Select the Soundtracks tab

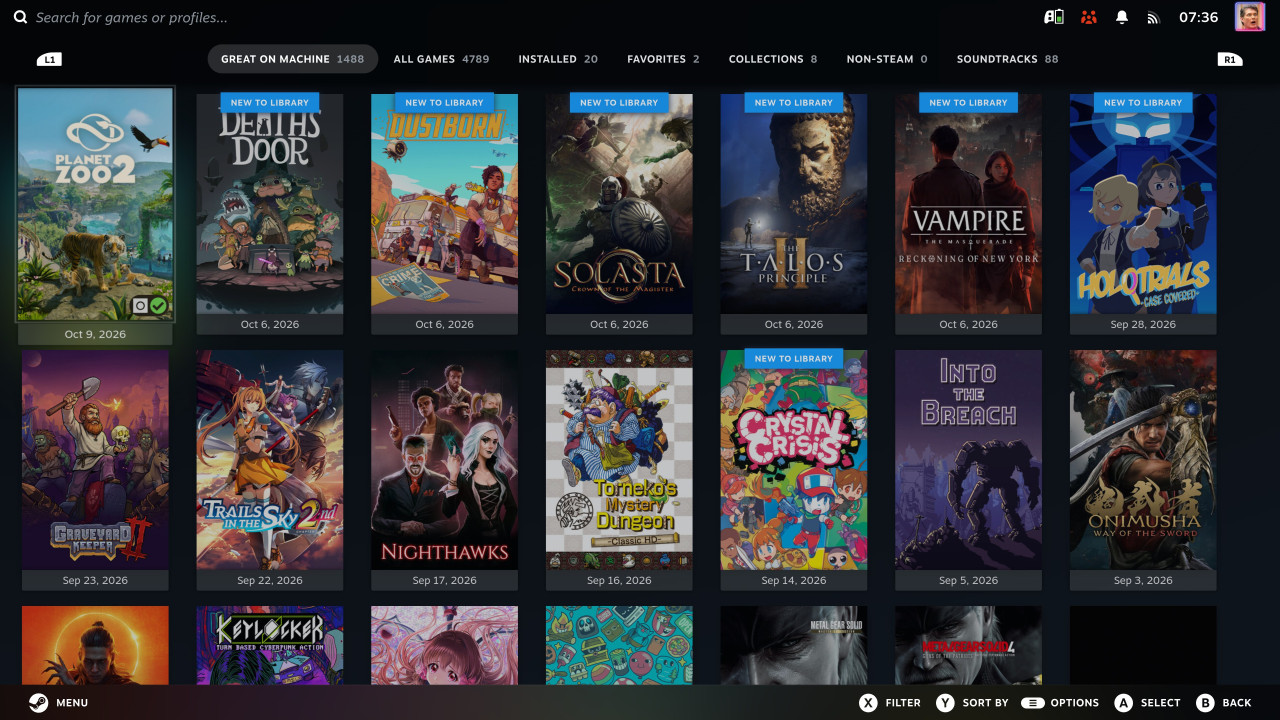1007,59
